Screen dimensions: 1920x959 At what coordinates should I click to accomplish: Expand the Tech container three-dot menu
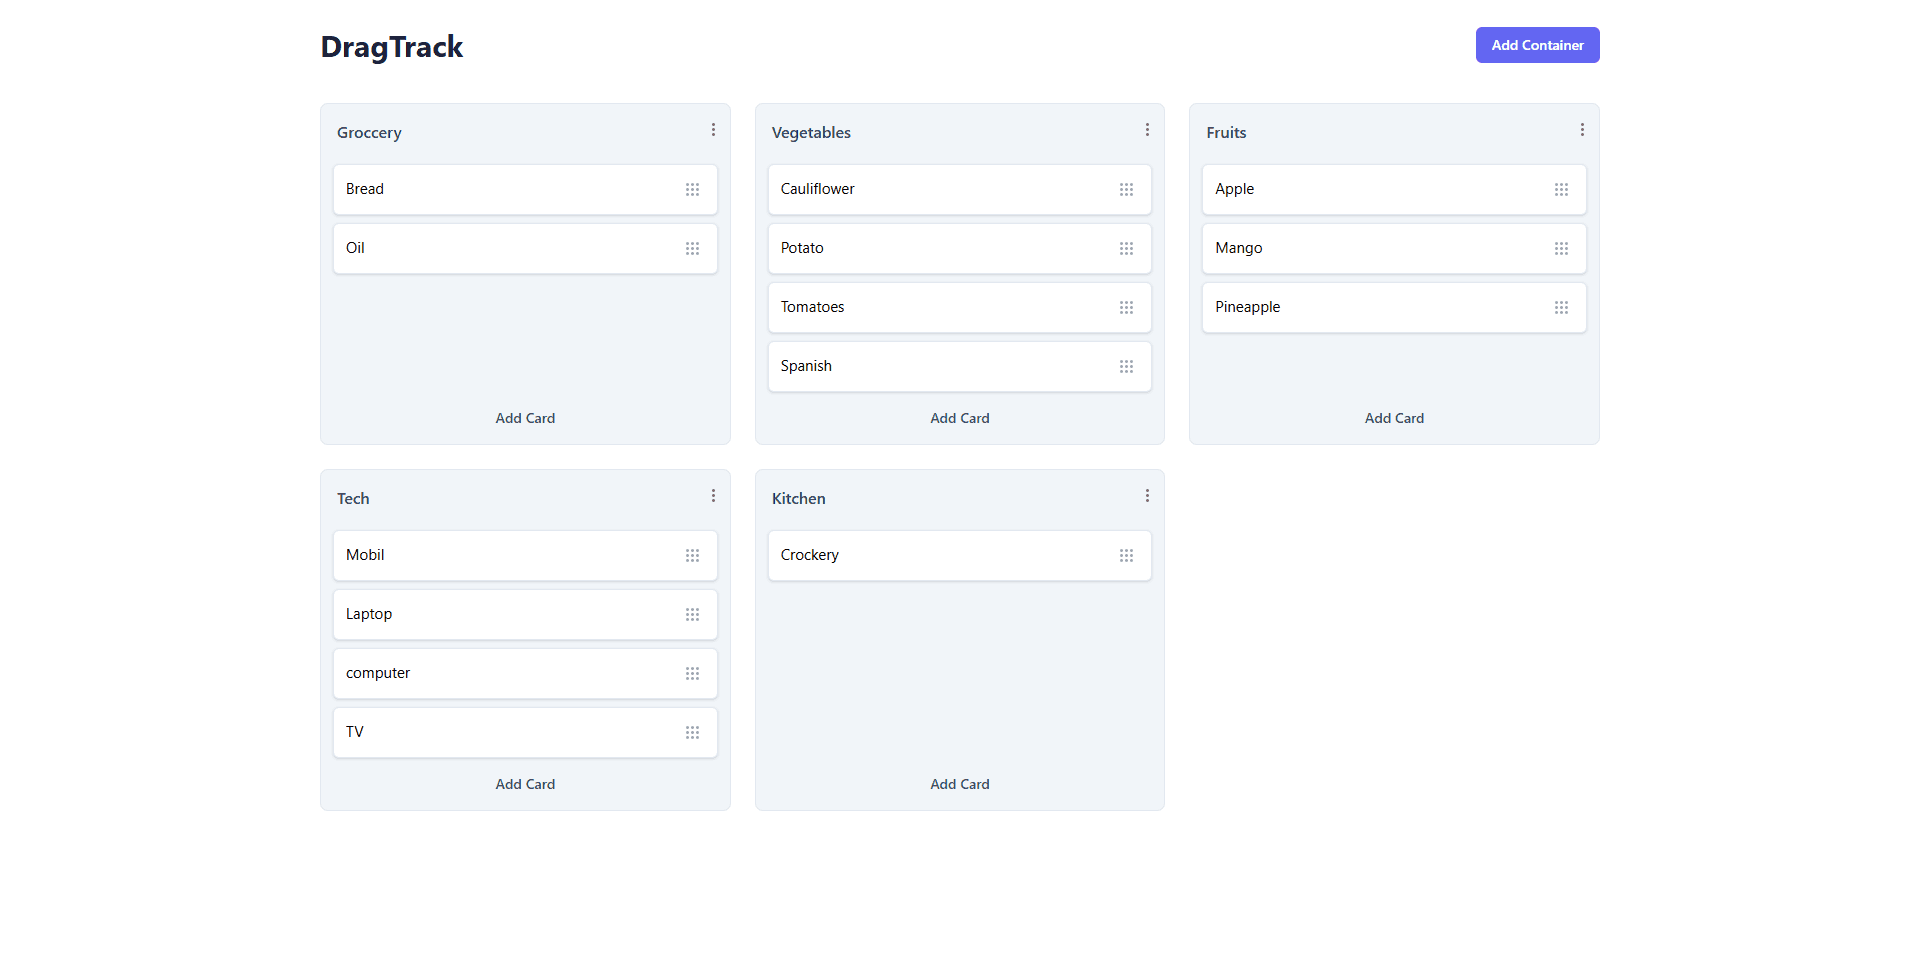(x=713, y=496)
